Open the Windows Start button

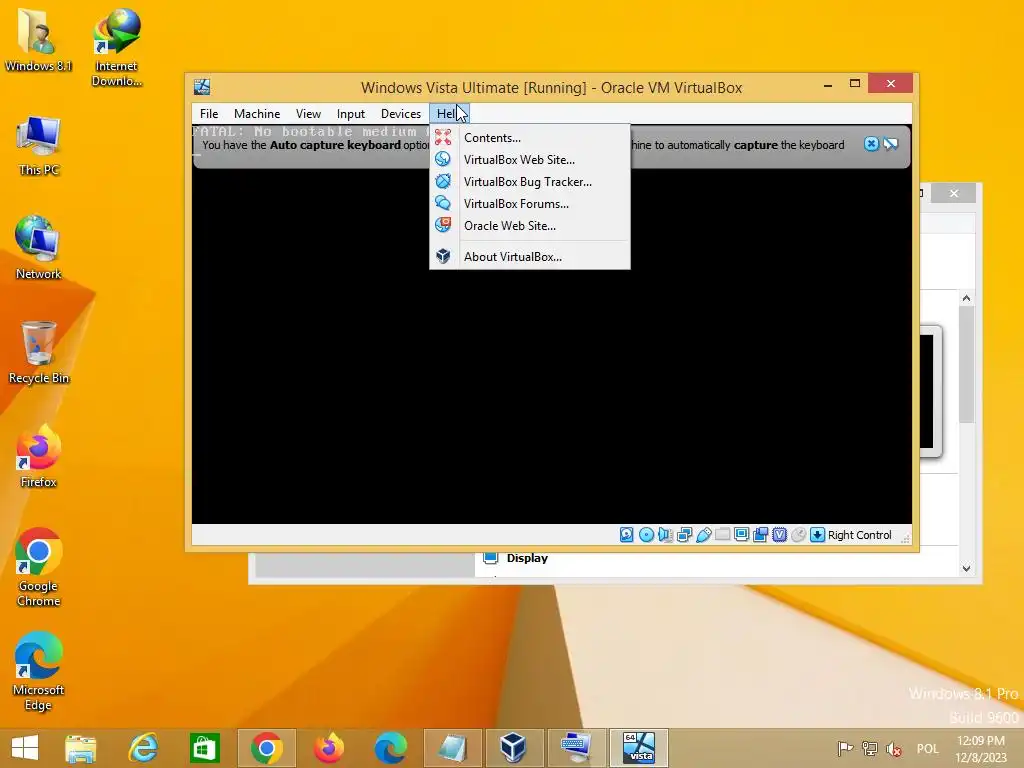click(25, 748)
